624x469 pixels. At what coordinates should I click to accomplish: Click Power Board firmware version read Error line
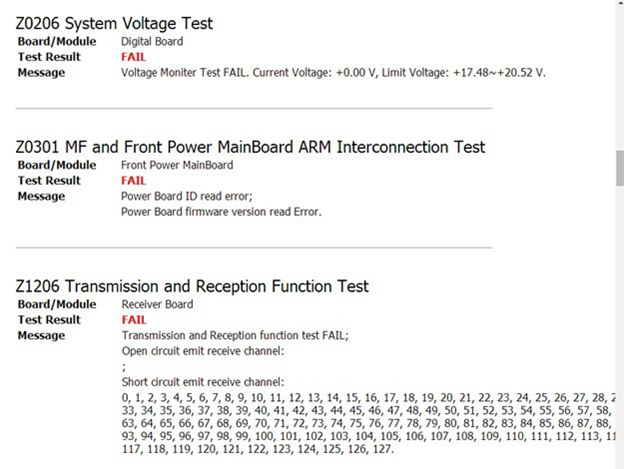pos(221,212)
